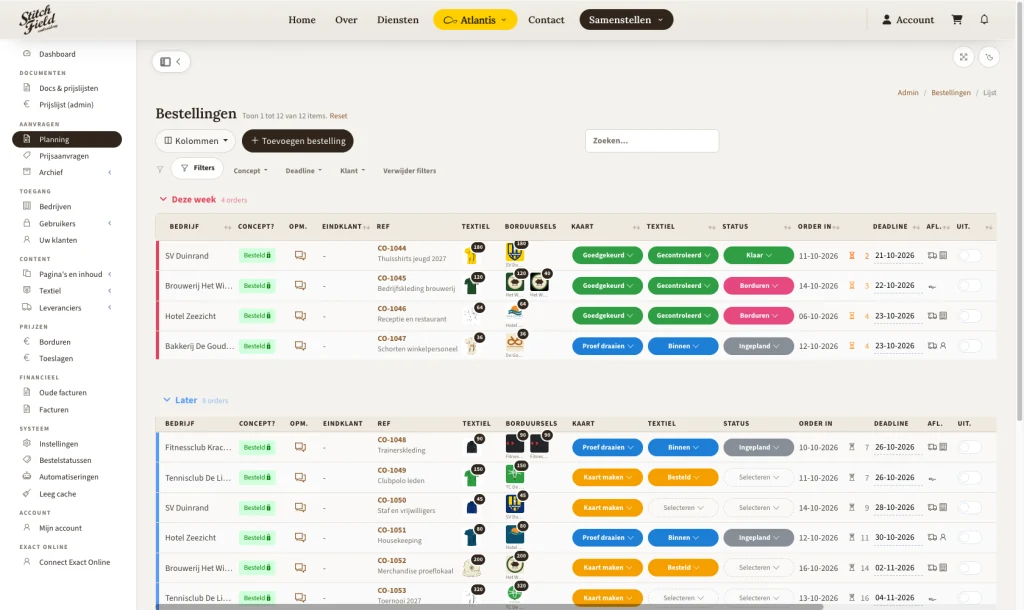Collapse the Later orders group
1024x610 pixels.
[167, 400]
